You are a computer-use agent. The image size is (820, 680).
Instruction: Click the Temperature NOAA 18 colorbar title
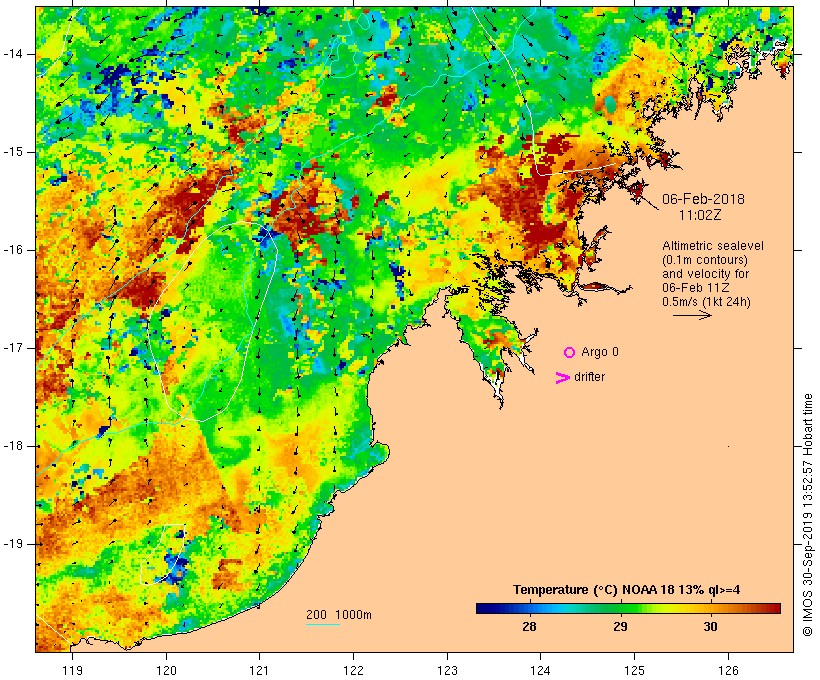(x=627, y=590)
